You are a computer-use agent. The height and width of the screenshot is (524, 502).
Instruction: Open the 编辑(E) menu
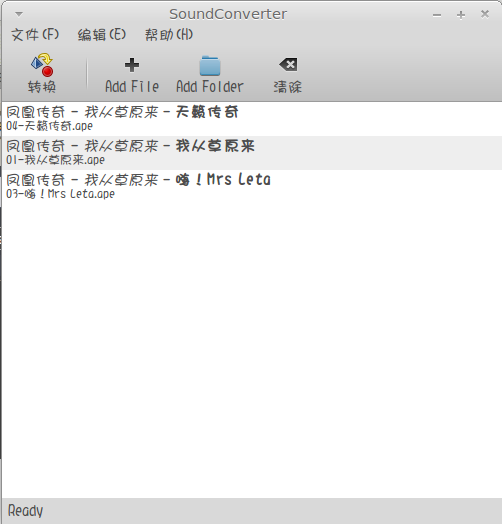click(x=102, y=34)
